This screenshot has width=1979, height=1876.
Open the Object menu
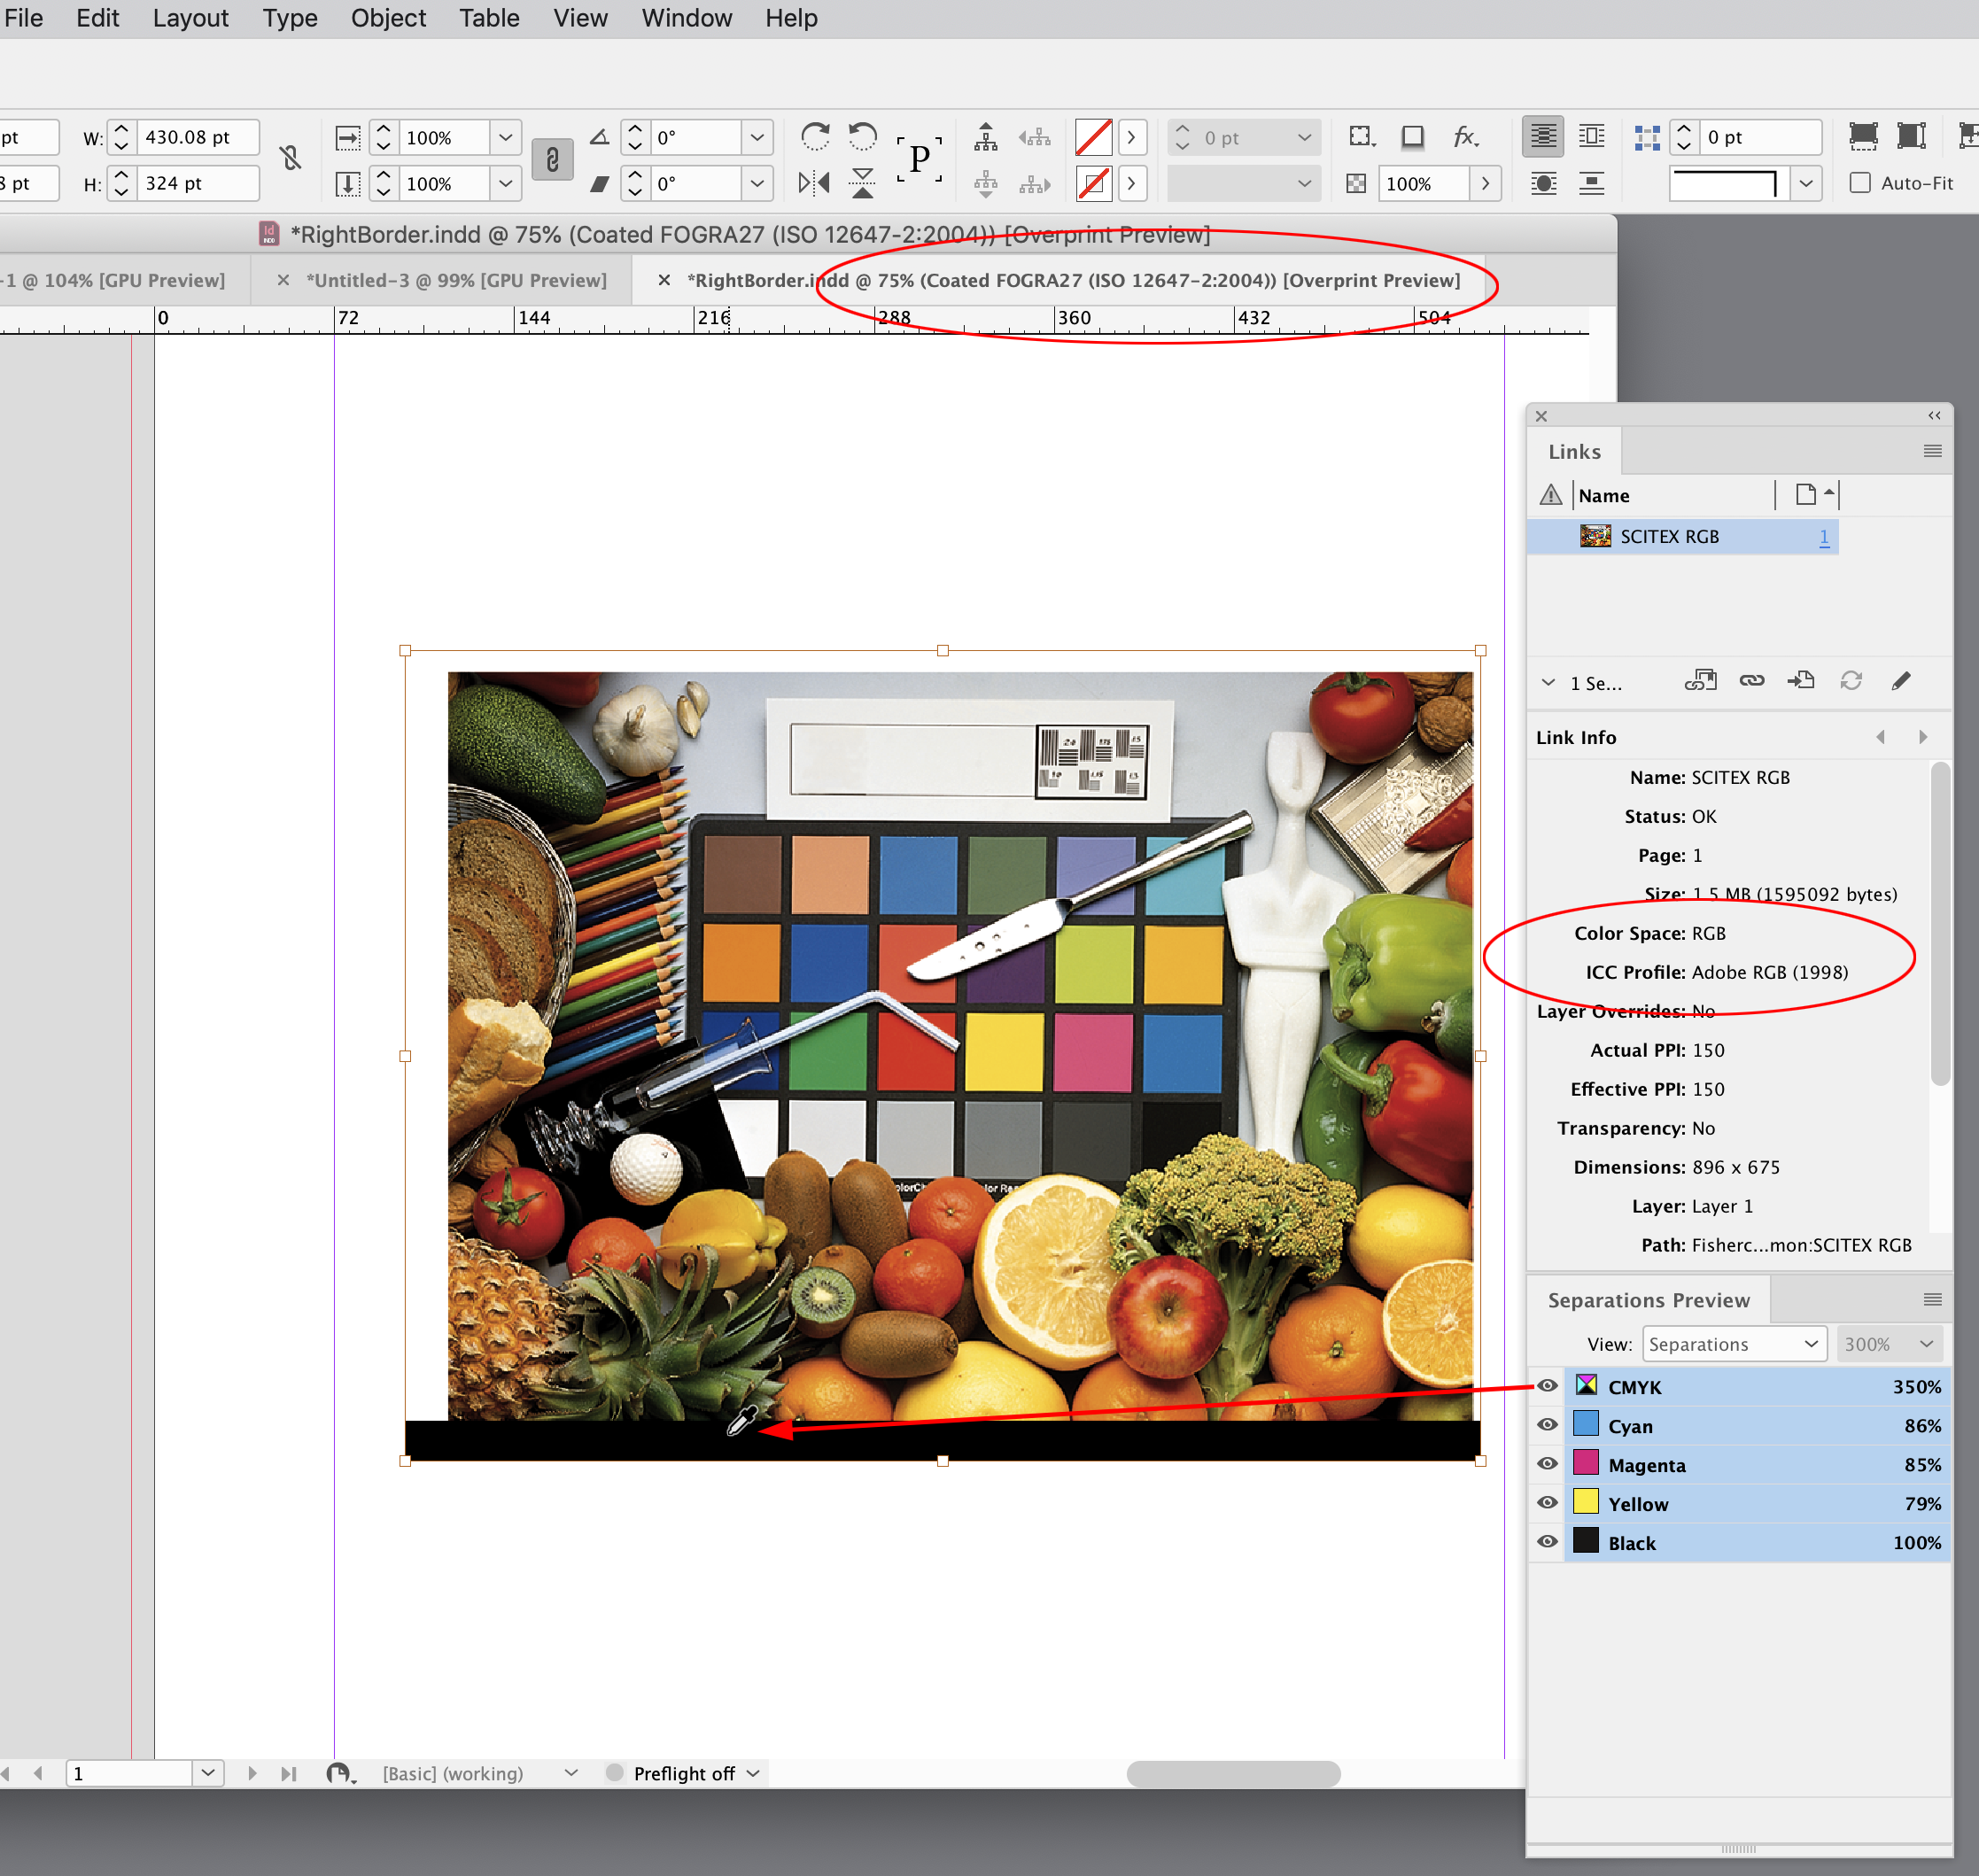coord(388,18)
